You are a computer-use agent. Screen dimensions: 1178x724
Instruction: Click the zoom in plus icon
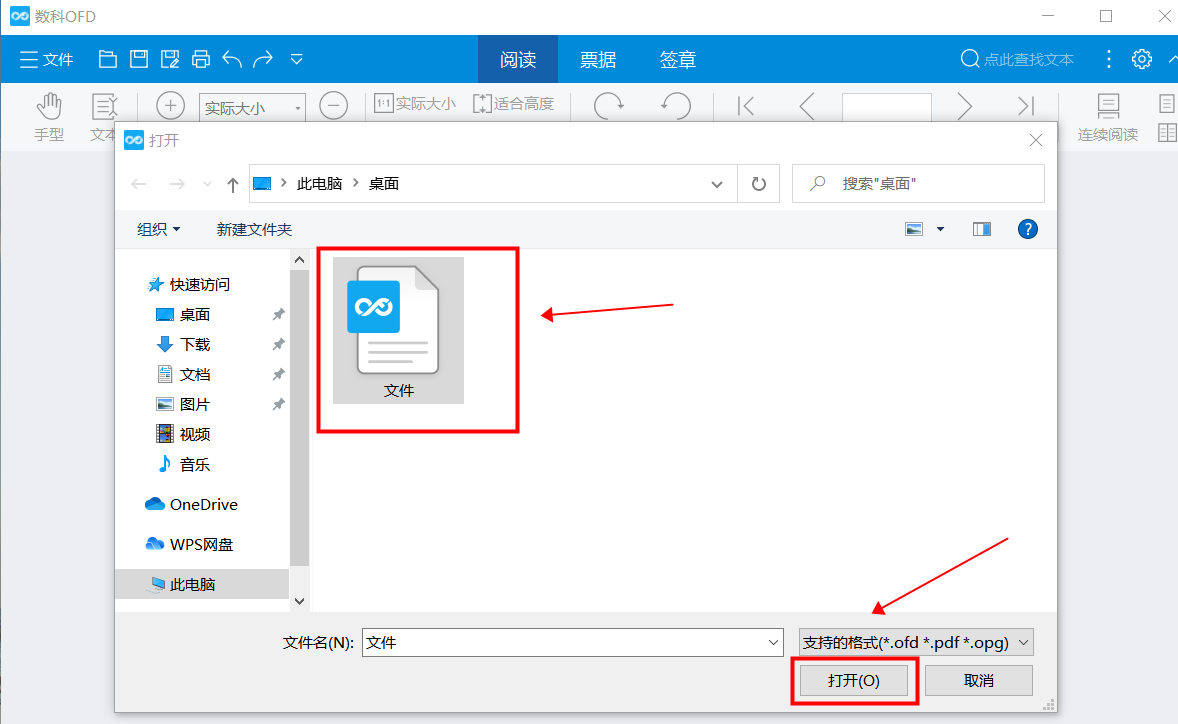click(x=171, y=106)
